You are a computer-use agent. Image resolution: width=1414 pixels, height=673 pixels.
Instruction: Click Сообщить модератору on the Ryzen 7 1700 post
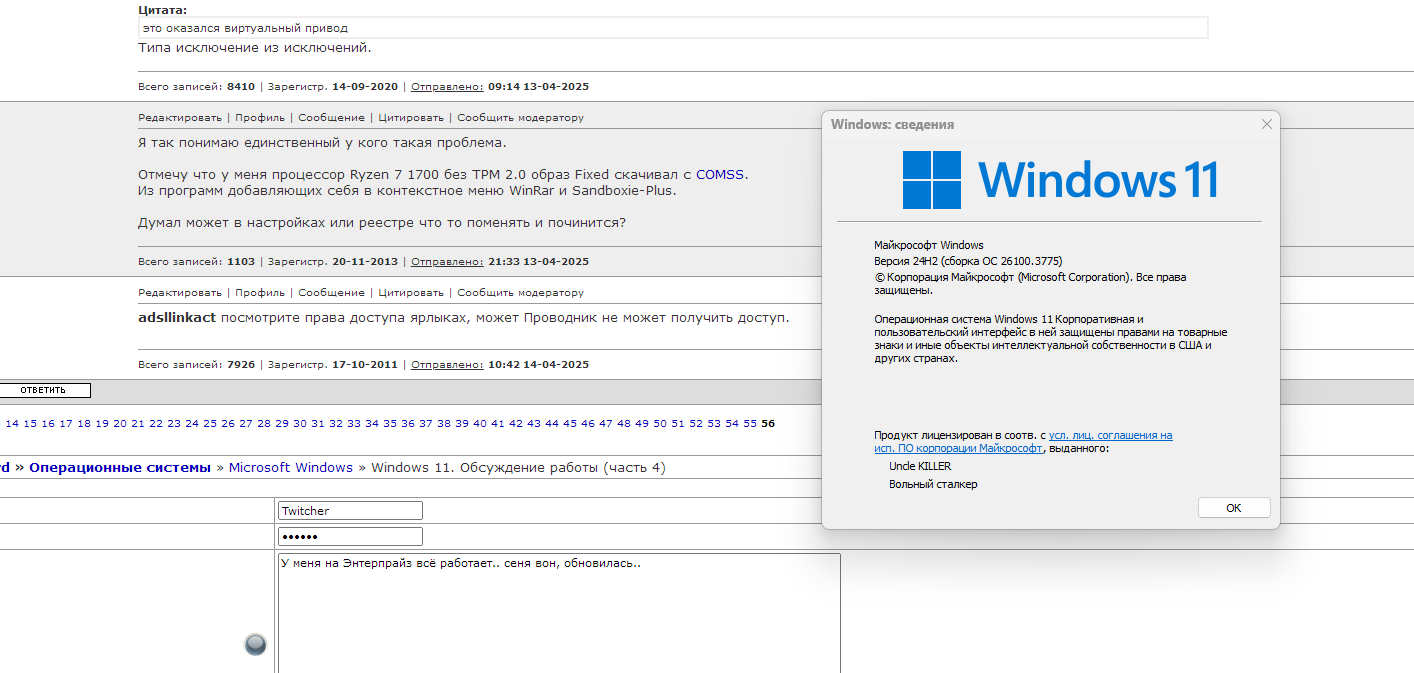point(521,118)
